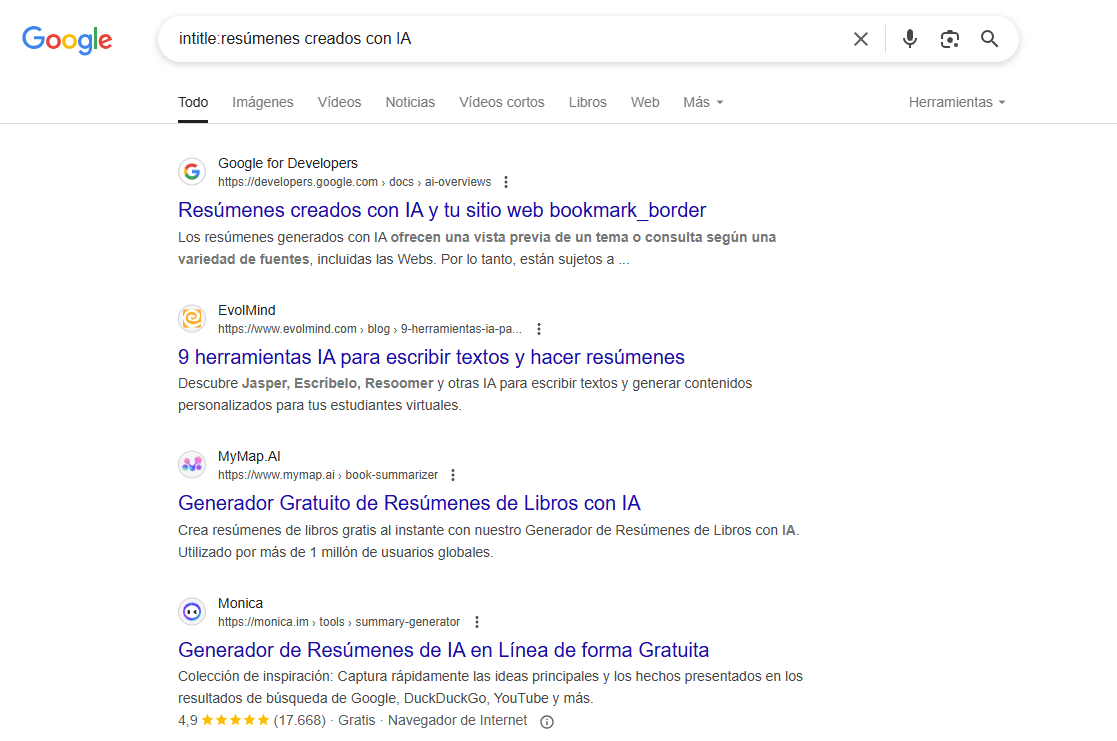Image resolution: width=1117 pixels, height=741 pixels.
Task: Click the Google for Developers favicon
Action: [x=192, y=172]
